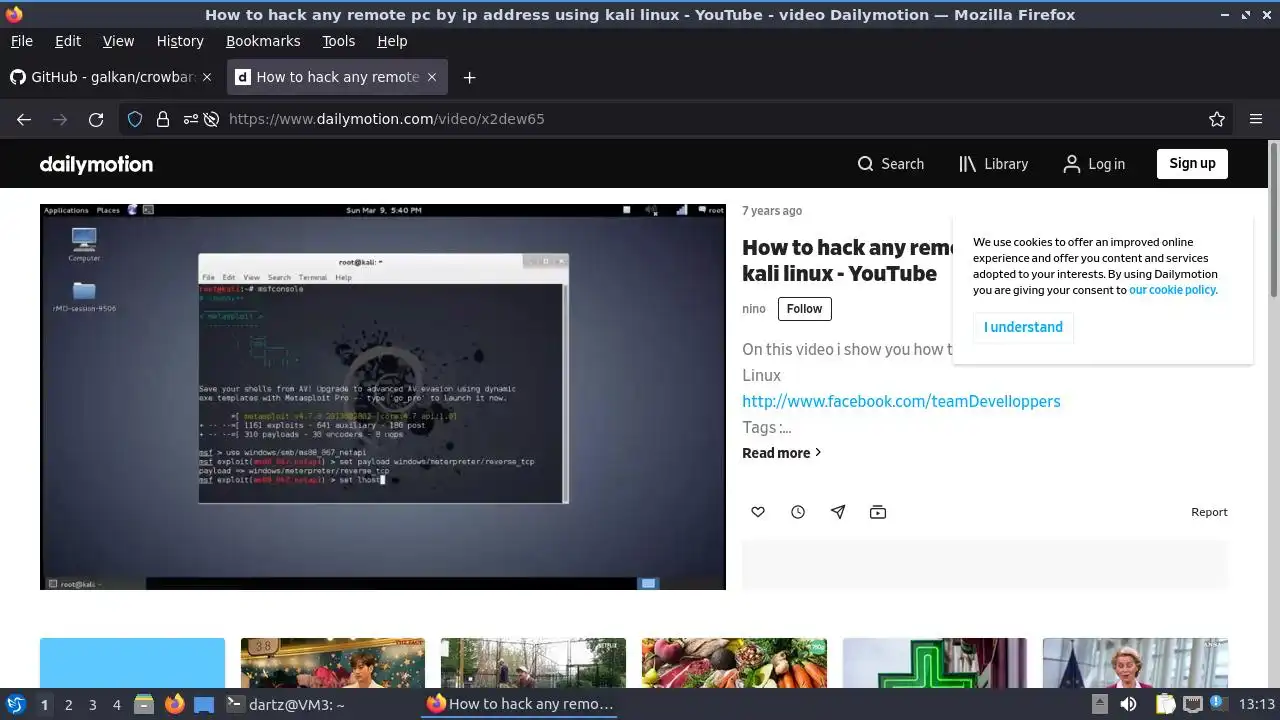The image size is (1280, 720).
Task: Open the site permissions icon in address bar
Action: (190, 119)
